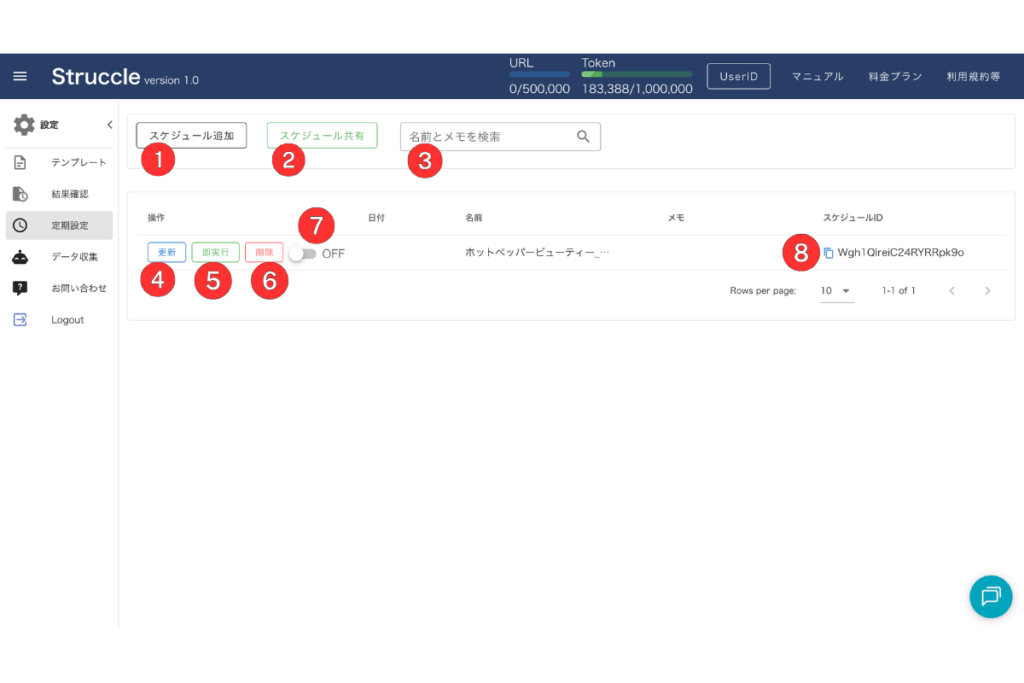Screen dimensions: 1024x683
Task: Copy schedule ID with the copy icon
Action: pyautogui.click(x=828, y=253)
